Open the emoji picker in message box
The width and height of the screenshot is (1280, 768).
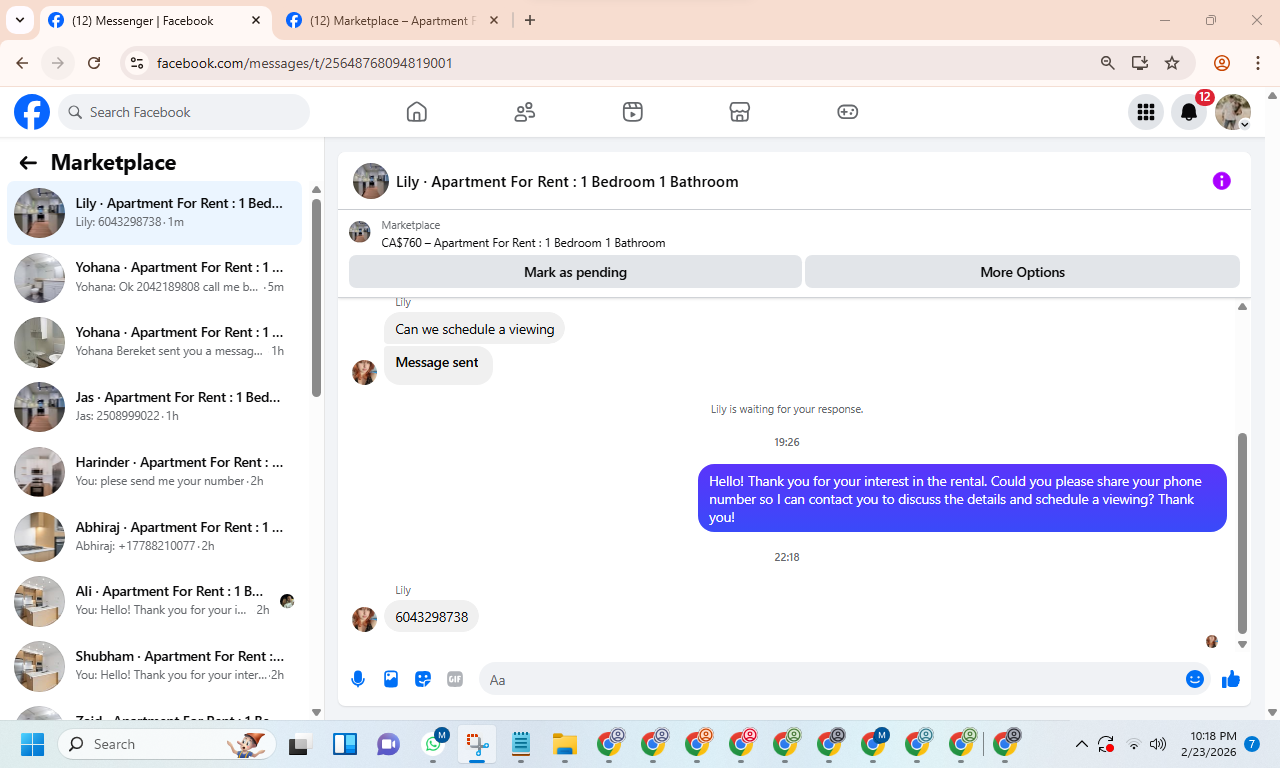tap(1195, 680)
